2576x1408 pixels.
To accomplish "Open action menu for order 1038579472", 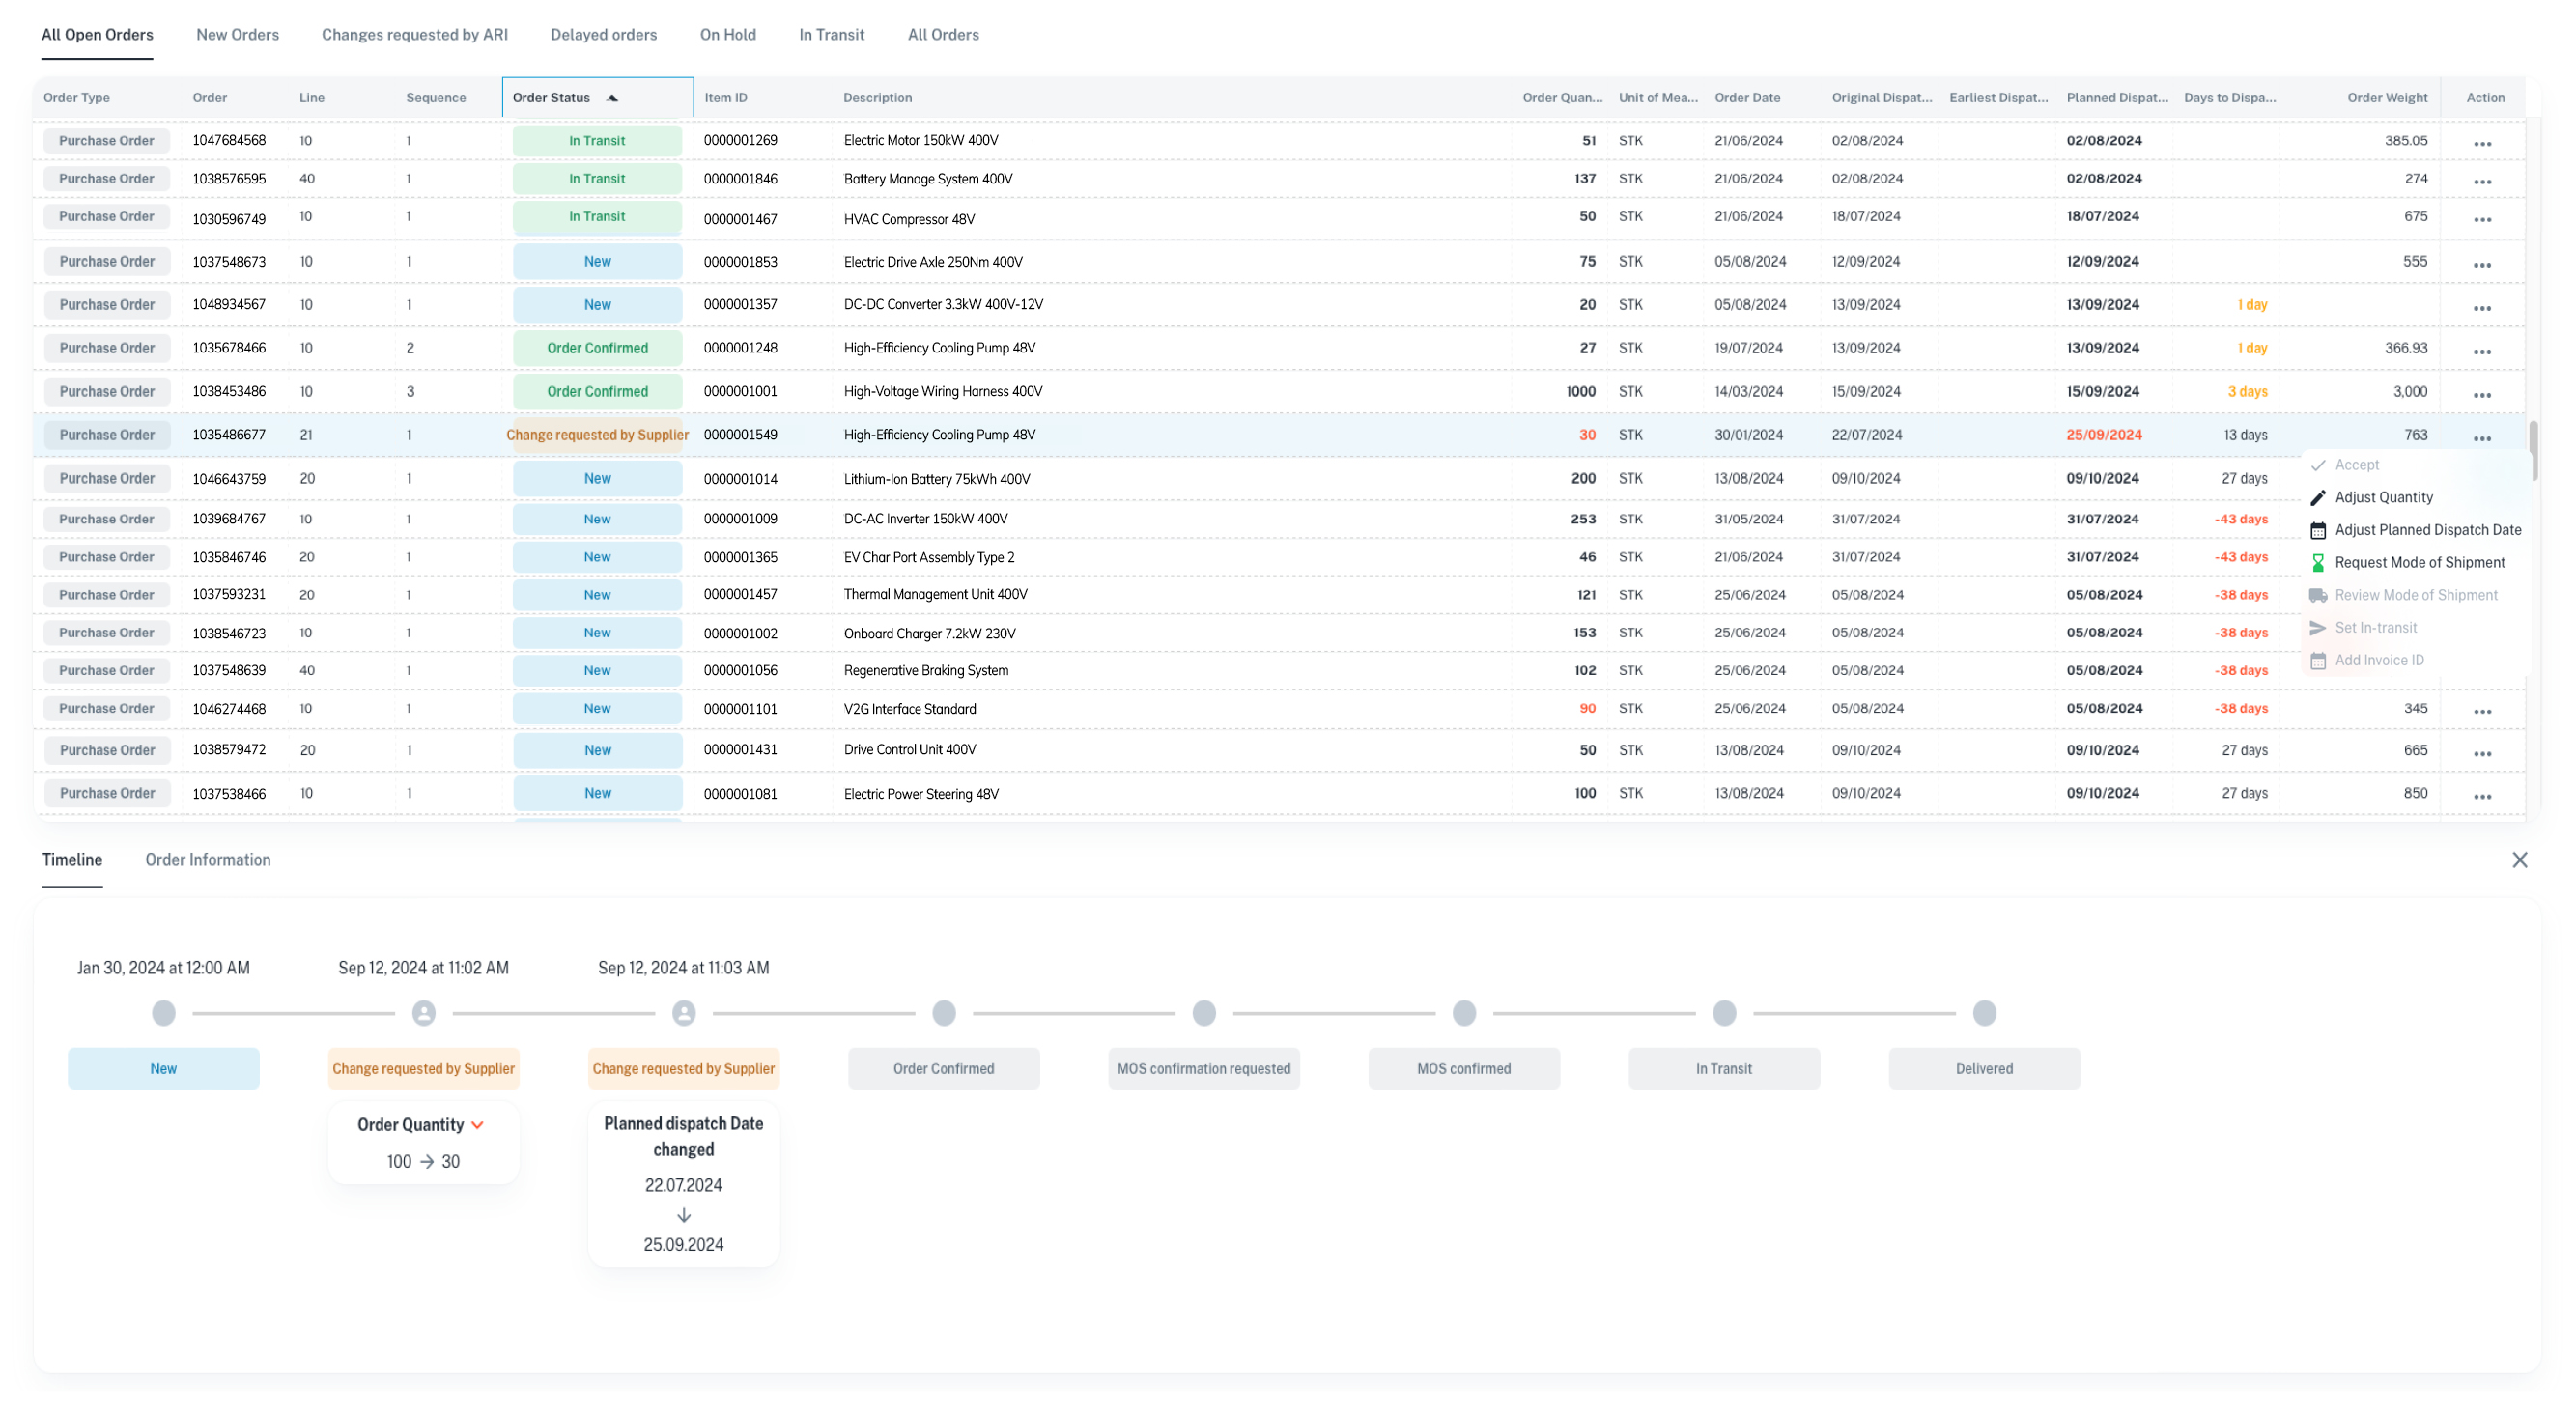I will [x=2482, y=753].
